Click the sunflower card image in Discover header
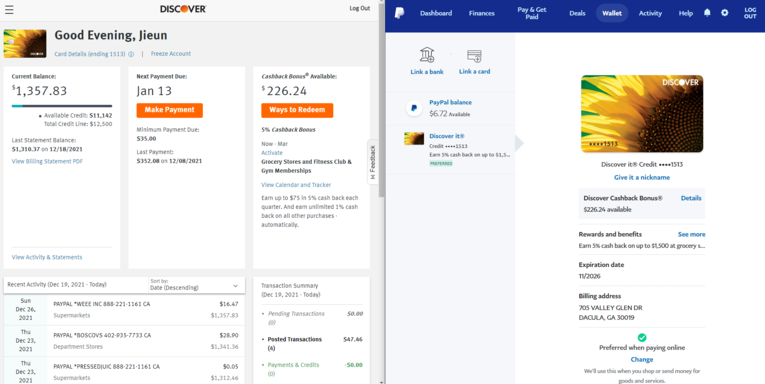The height and width of the screenshot is (384, 765). (25, 43)
